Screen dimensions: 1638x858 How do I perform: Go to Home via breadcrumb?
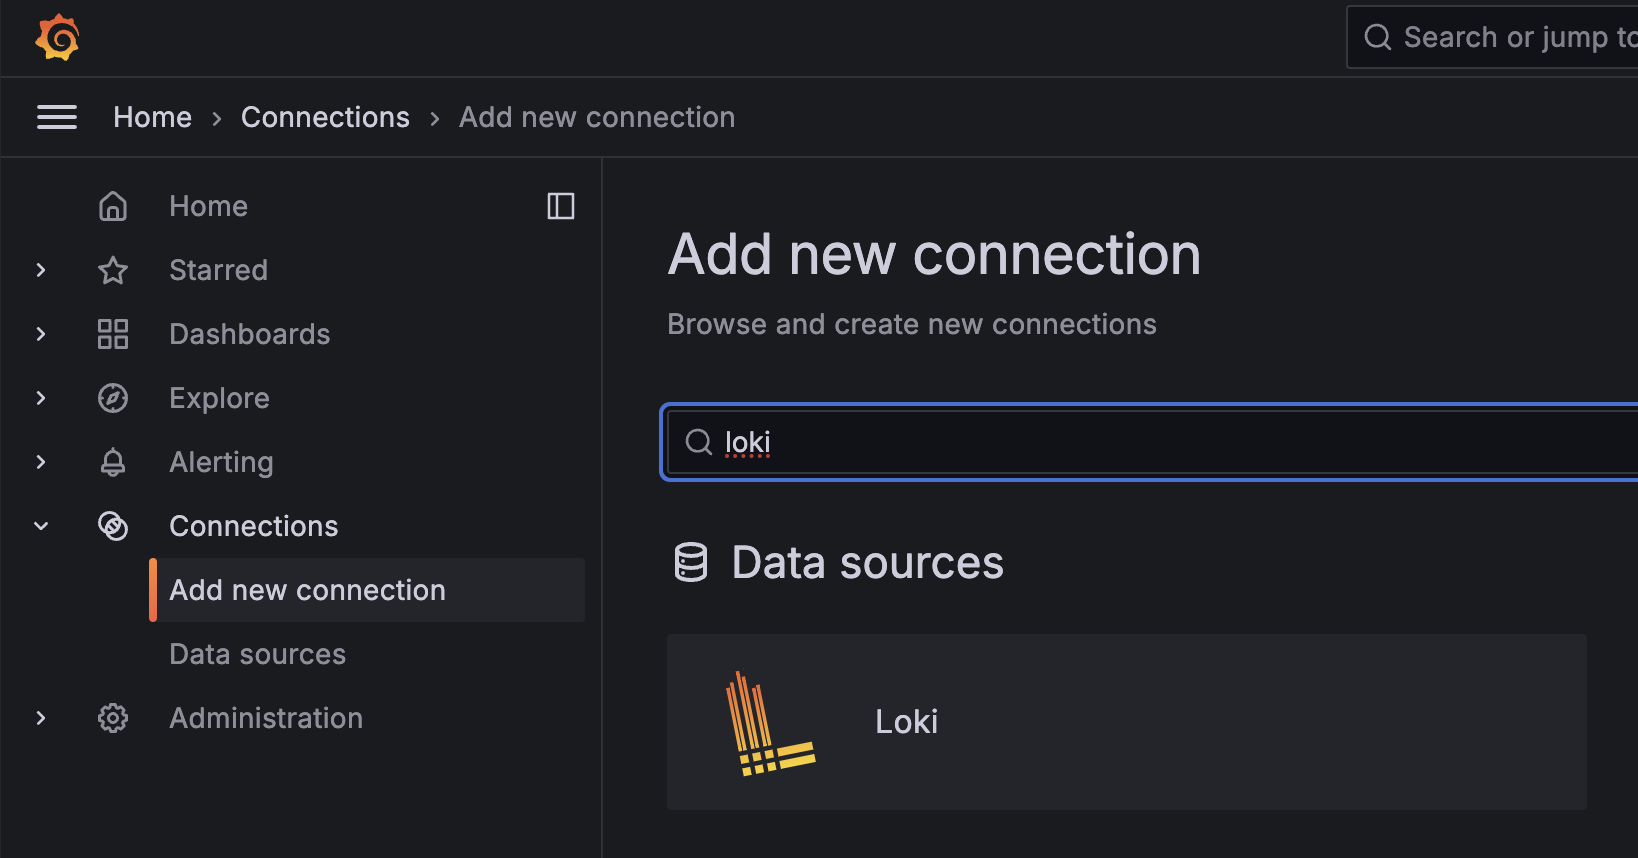pos(152,117)
